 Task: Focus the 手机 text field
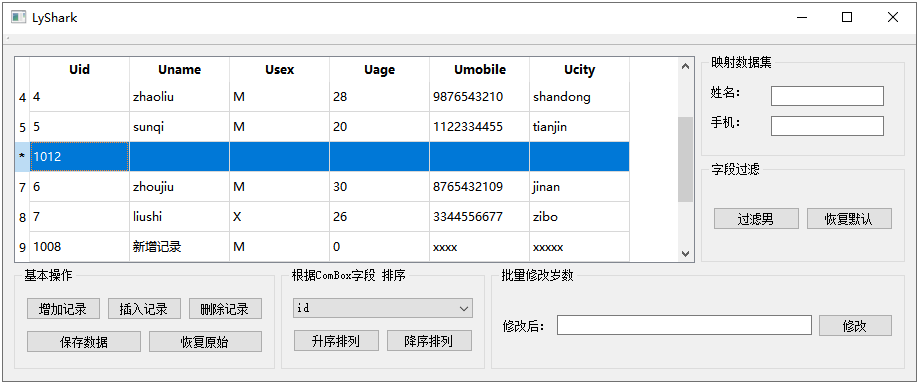tap(827, 126)
